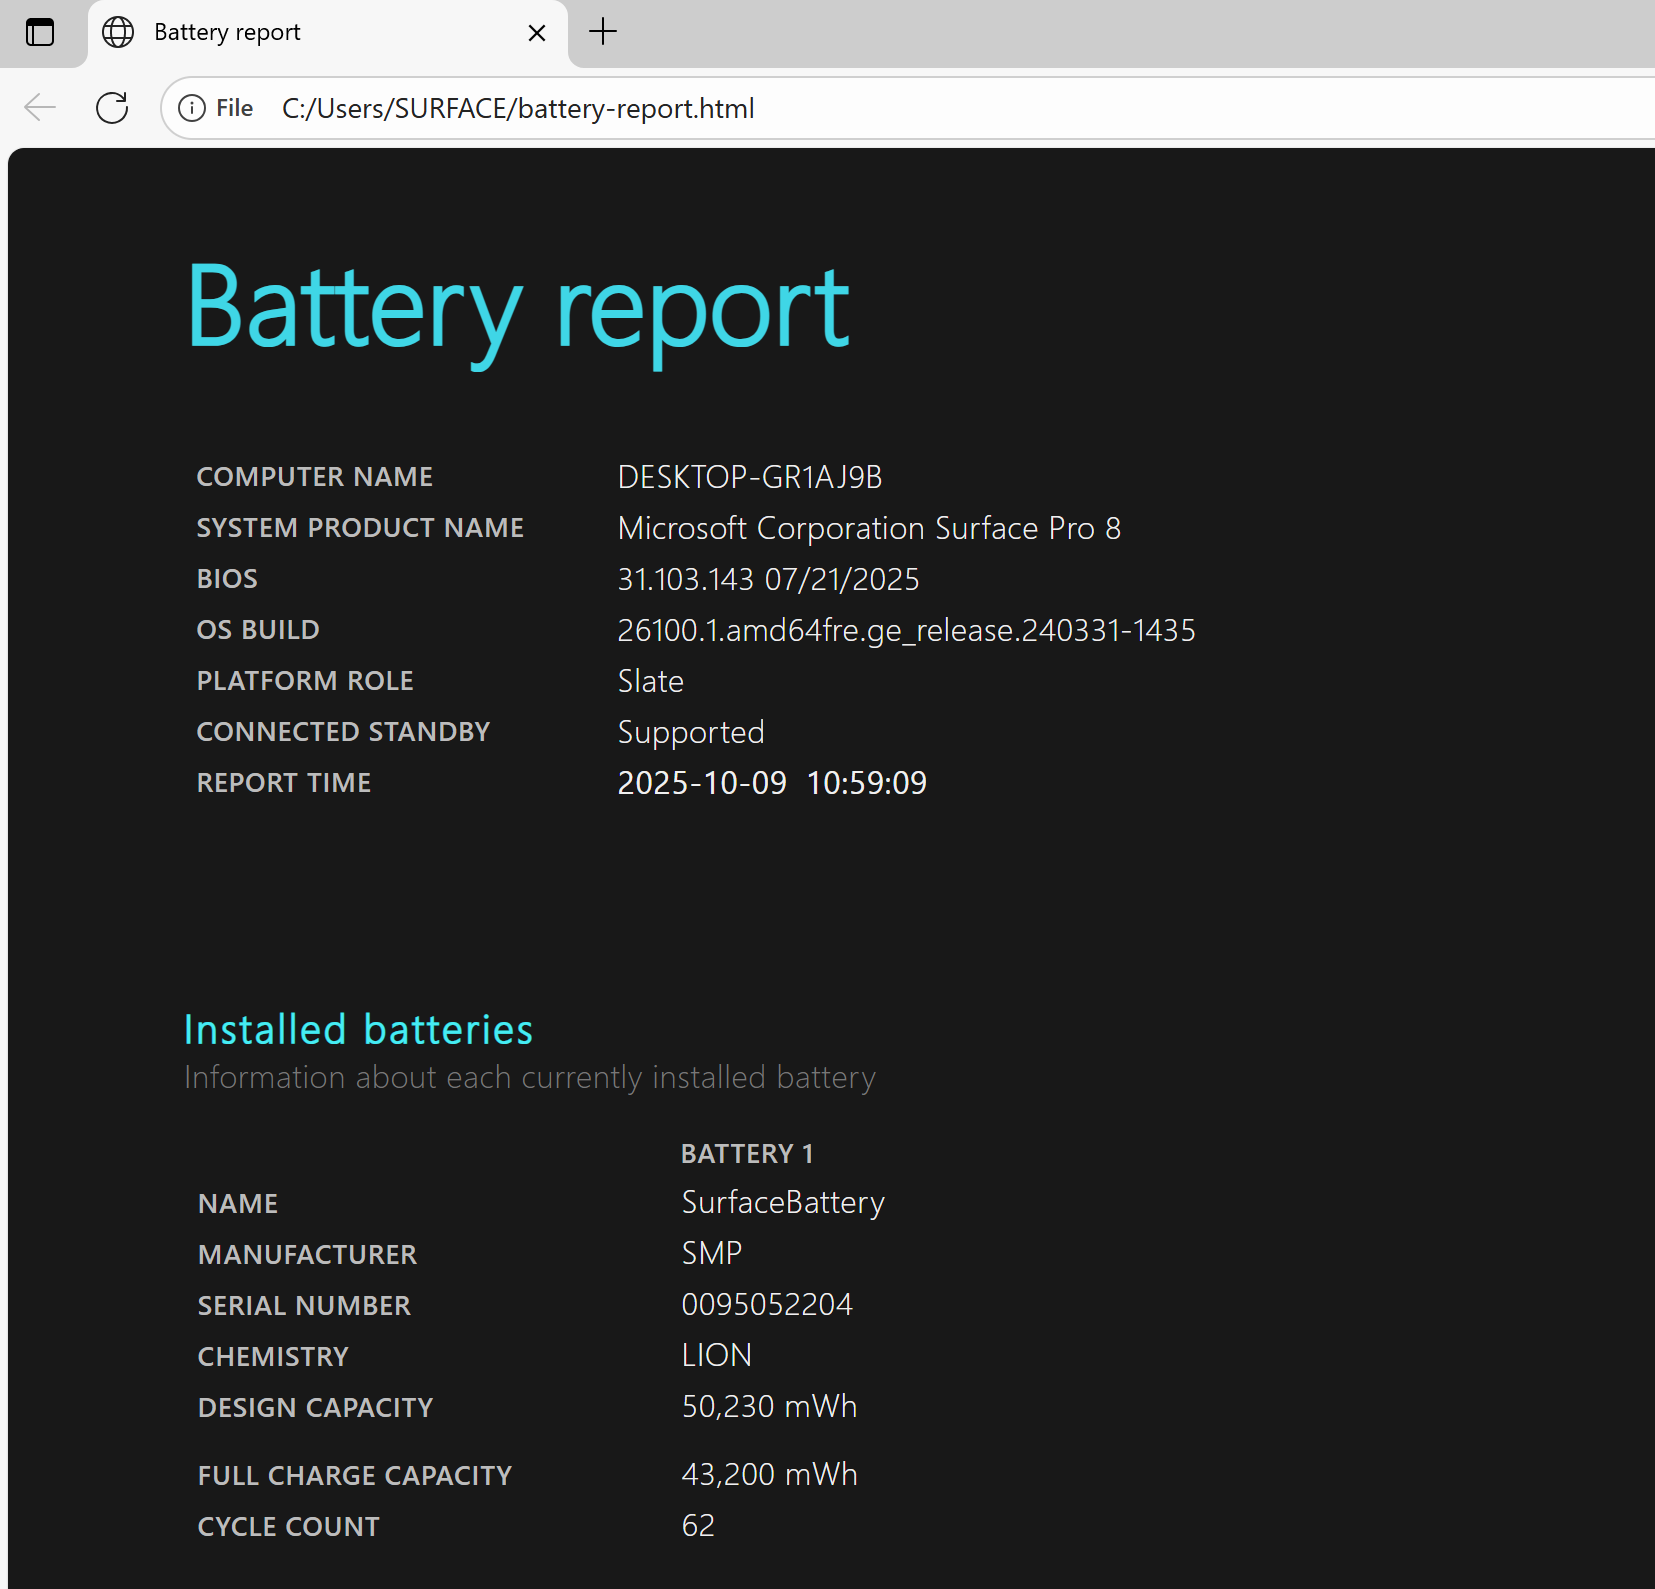Click the globe favicon on Battery report tab
Viewport: 1655px width, 1589px height.
tap(118, 33)
